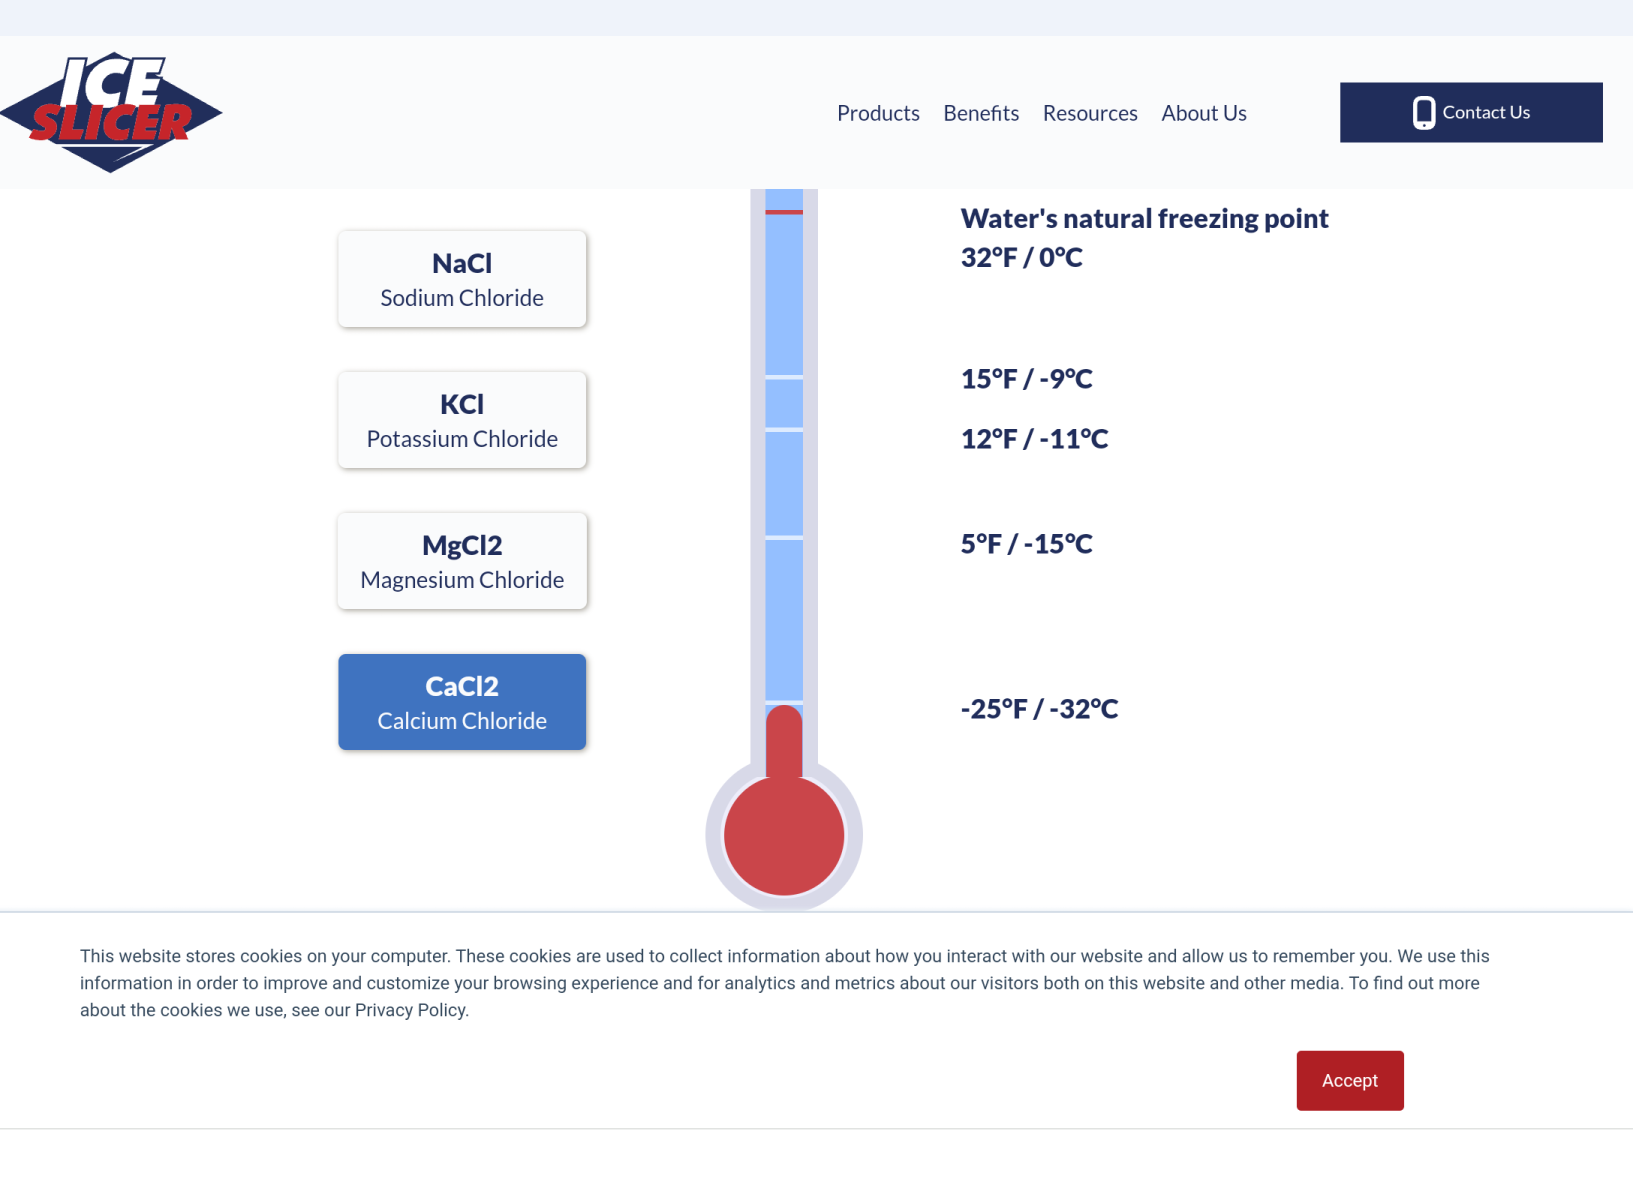
Task: Click the 12°F / -11°C temperature label
Action: (x=1034, y=439)
